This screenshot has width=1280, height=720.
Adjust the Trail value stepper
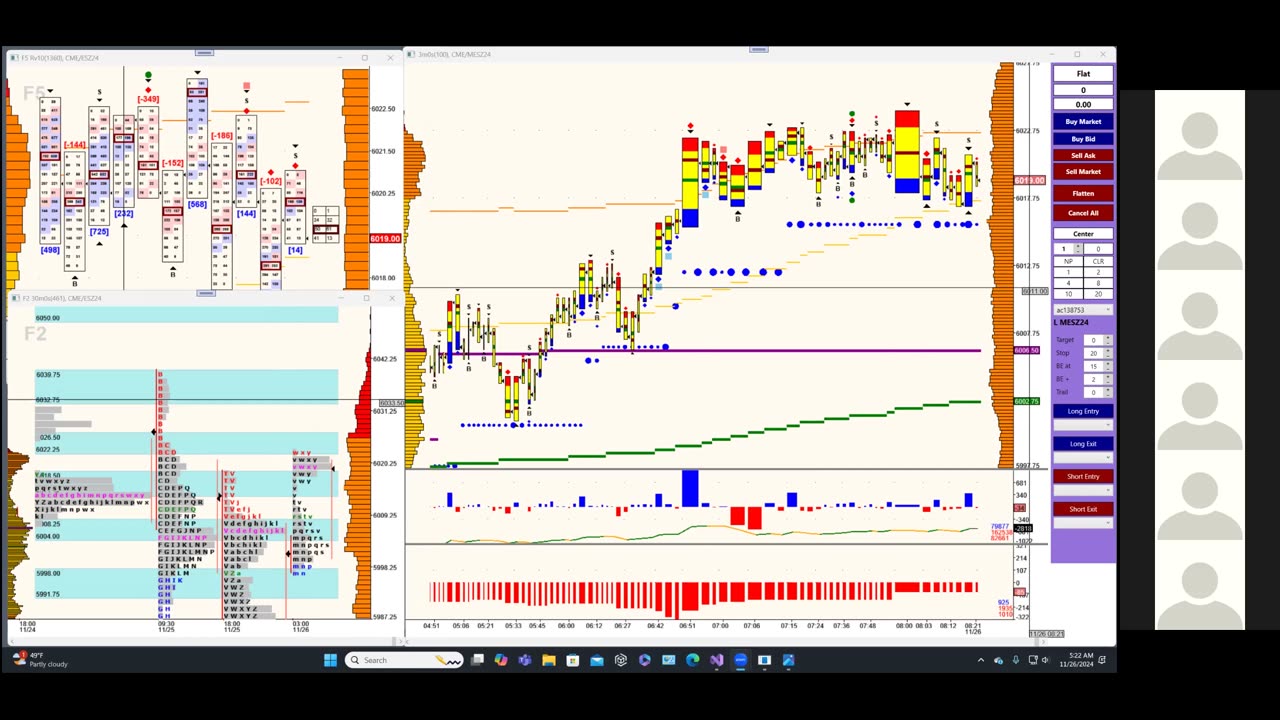(1108, 392)
